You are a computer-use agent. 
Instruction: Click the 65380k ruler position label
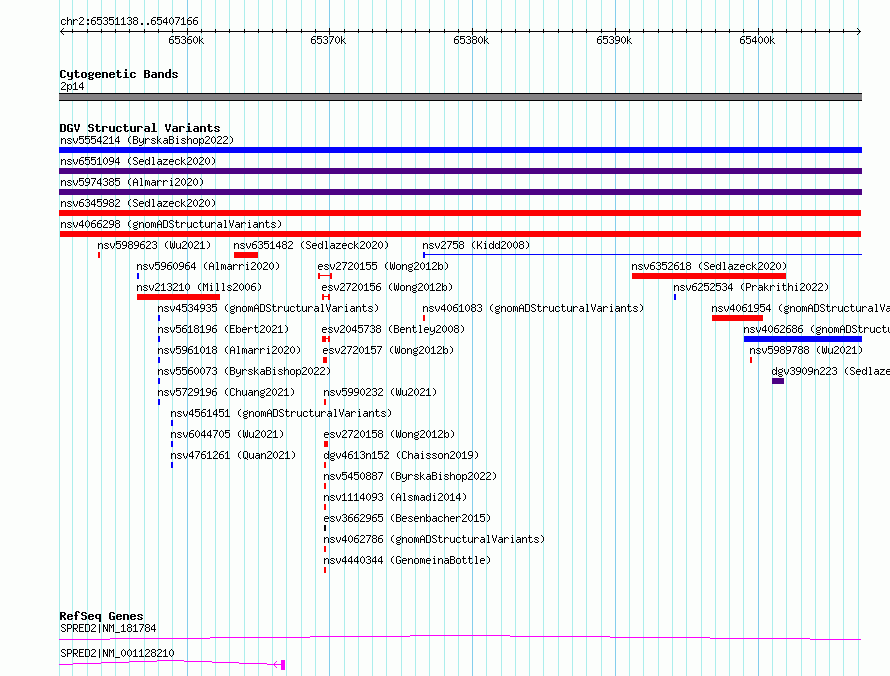tap(471, 40)
